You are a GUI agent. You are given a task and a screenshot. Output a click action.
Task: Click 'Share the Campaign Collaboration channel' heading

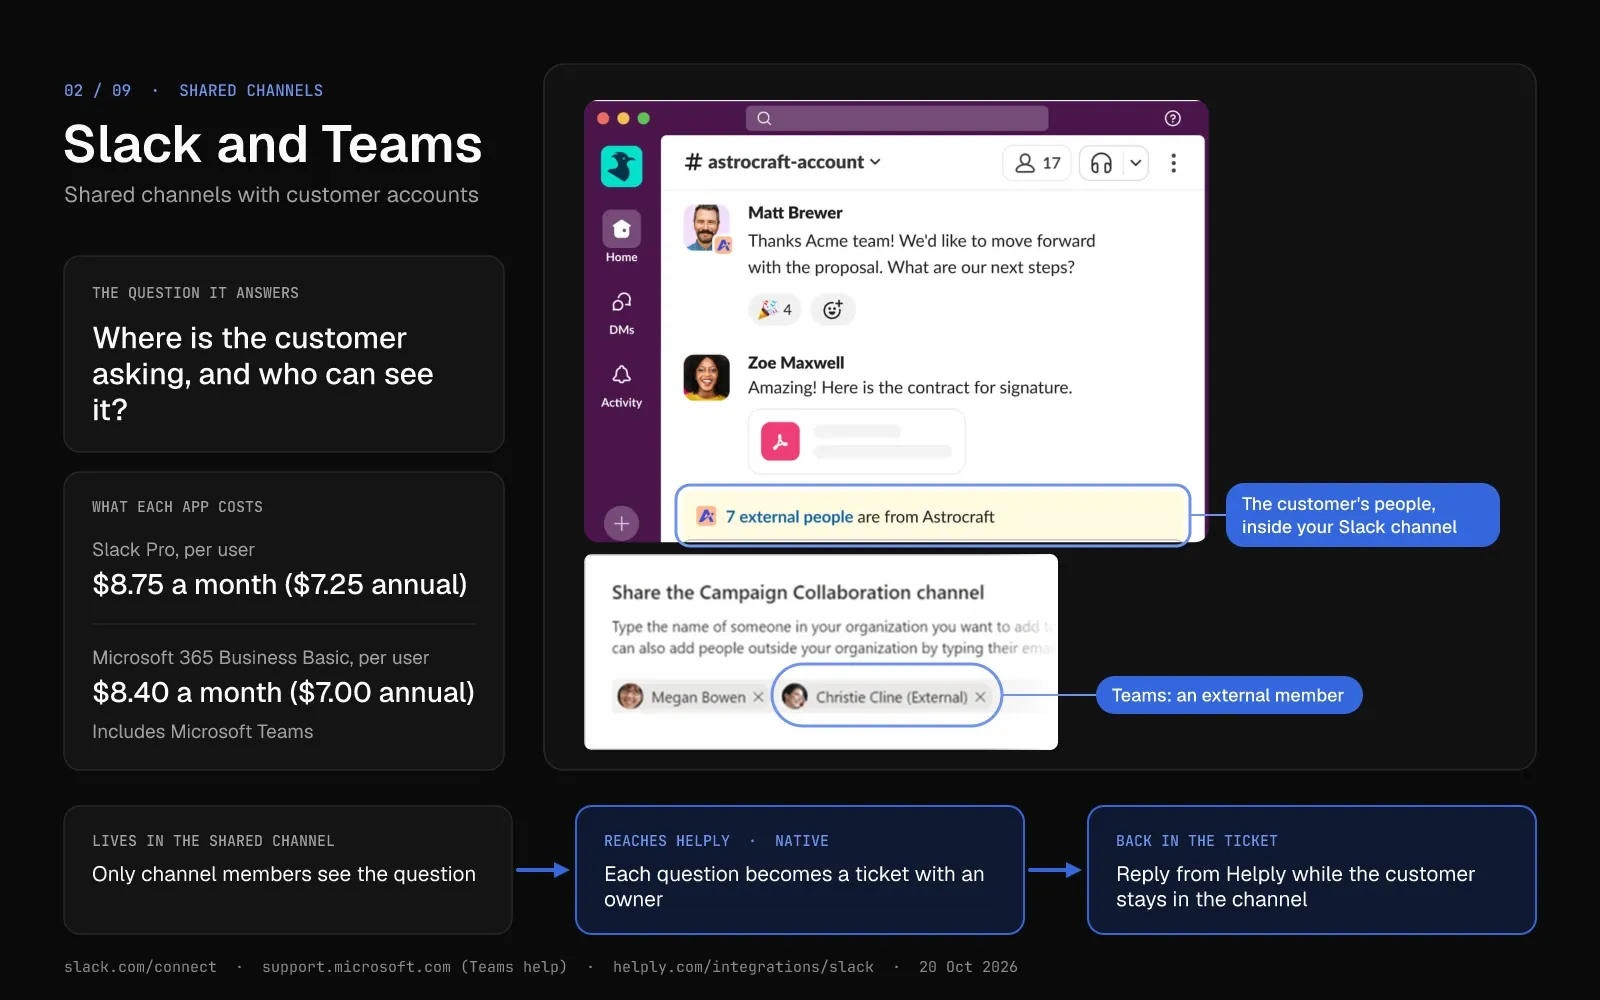click(x=798, y=592)
